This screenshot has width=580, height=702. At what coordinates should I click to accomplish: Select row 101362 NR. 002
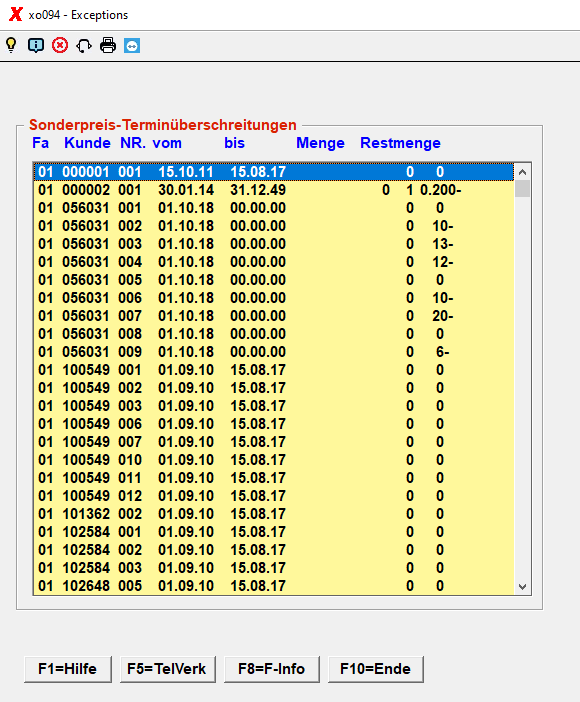(274, 514)
